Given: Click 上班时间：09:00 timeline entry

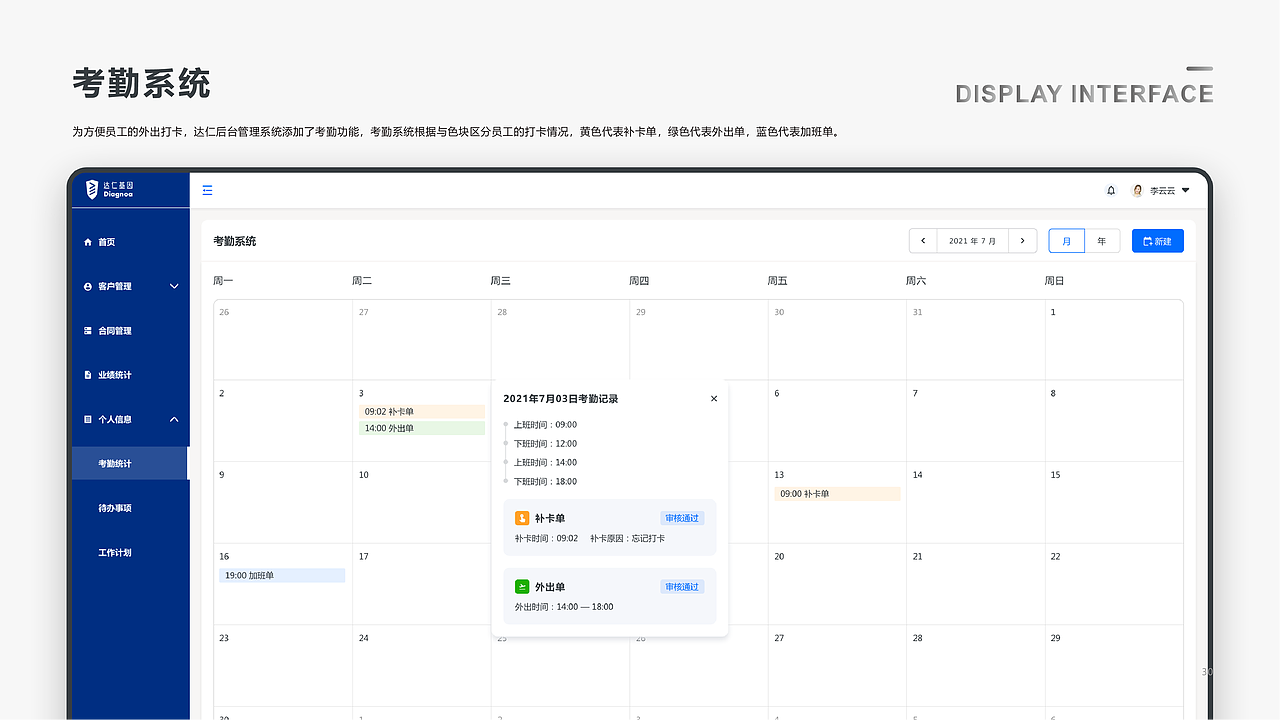Looking at the screenshot, I should pyautogui.click(x=545, y=425).
